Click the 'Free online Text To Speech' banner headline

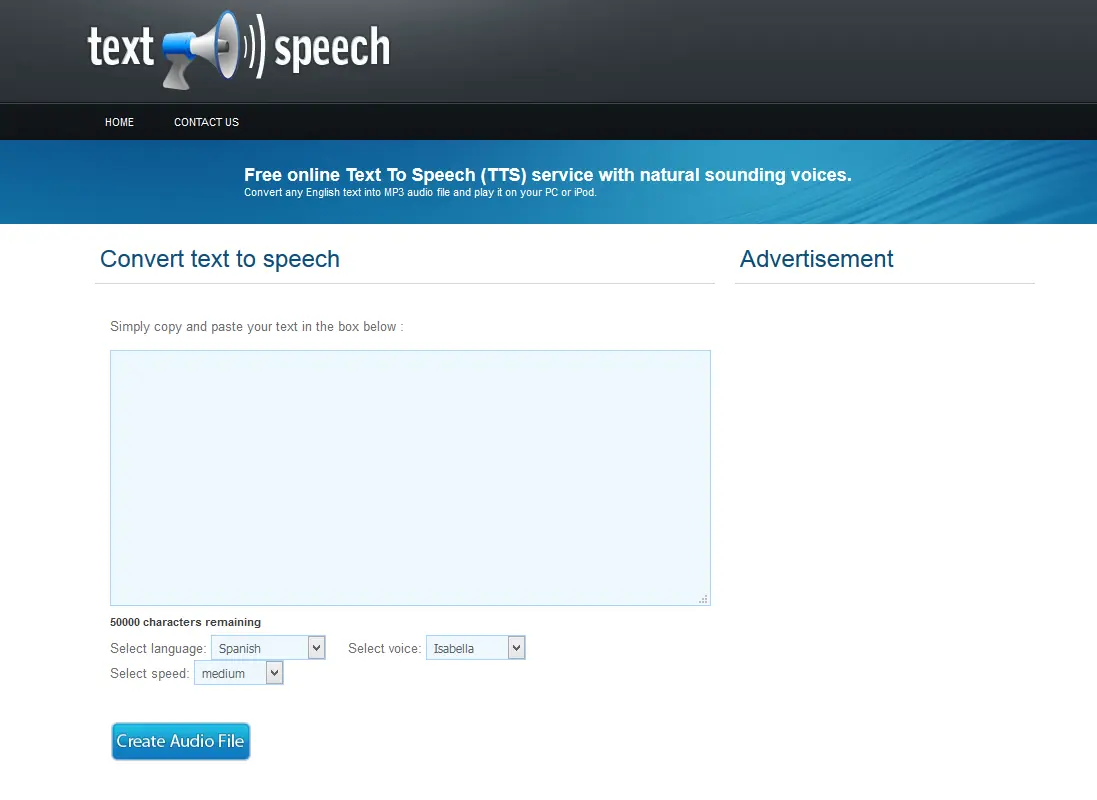(x=548, y=175)
